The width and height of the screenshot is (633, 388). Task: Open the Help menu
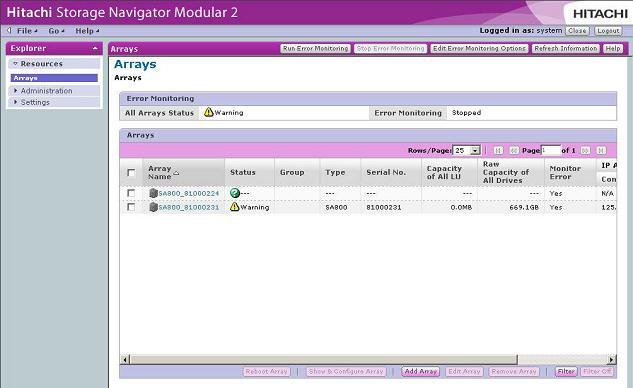87,31
